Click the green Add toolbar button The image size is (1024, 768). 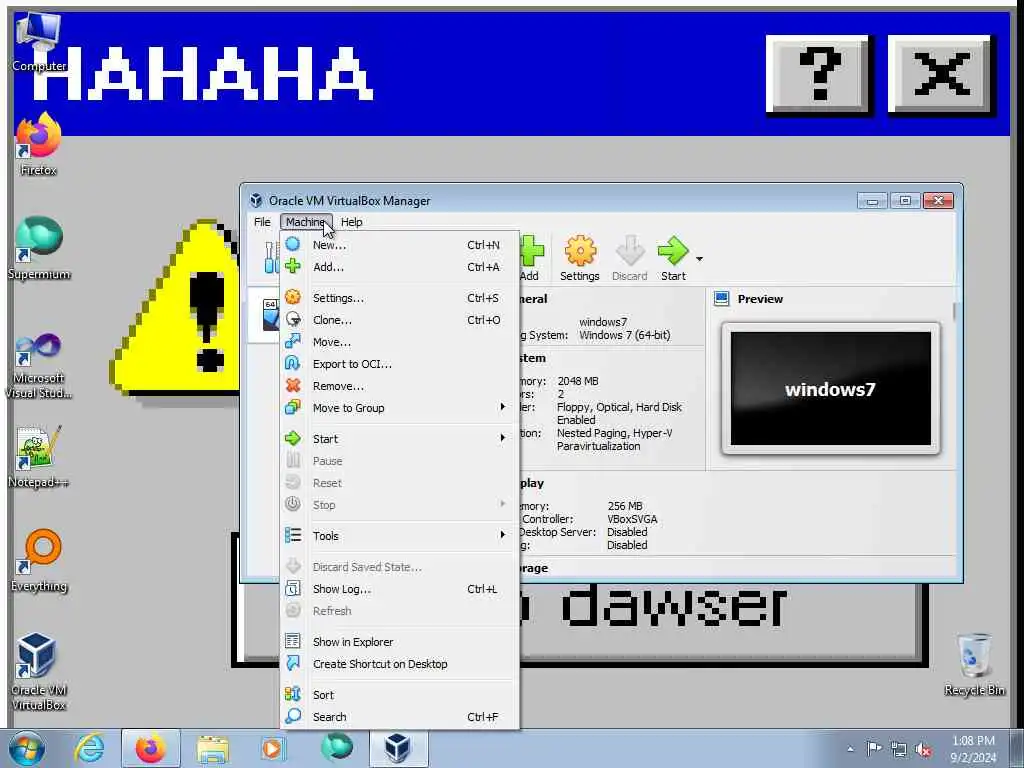pos(531,259)
